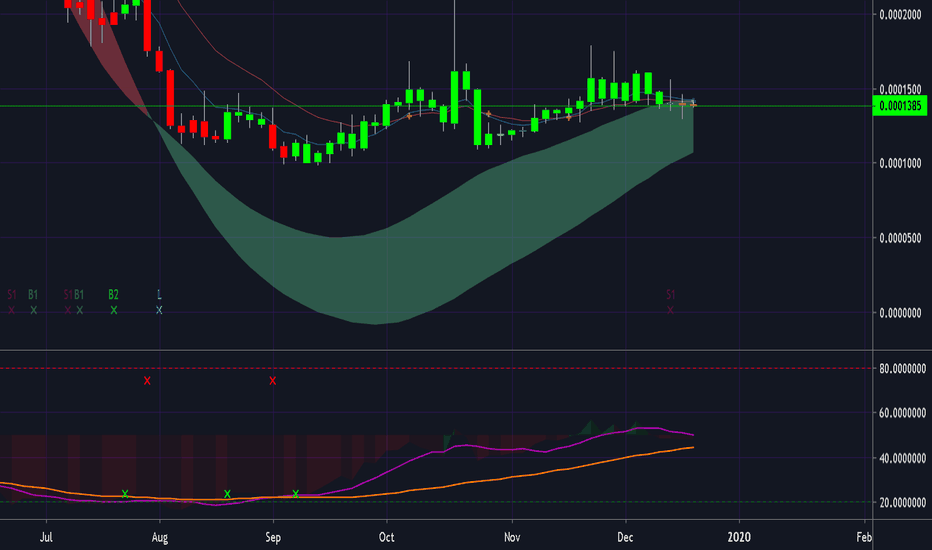Click the 80.0000000 oscillator scale value
Screen dimensions: 932x550
click(902, 369)
